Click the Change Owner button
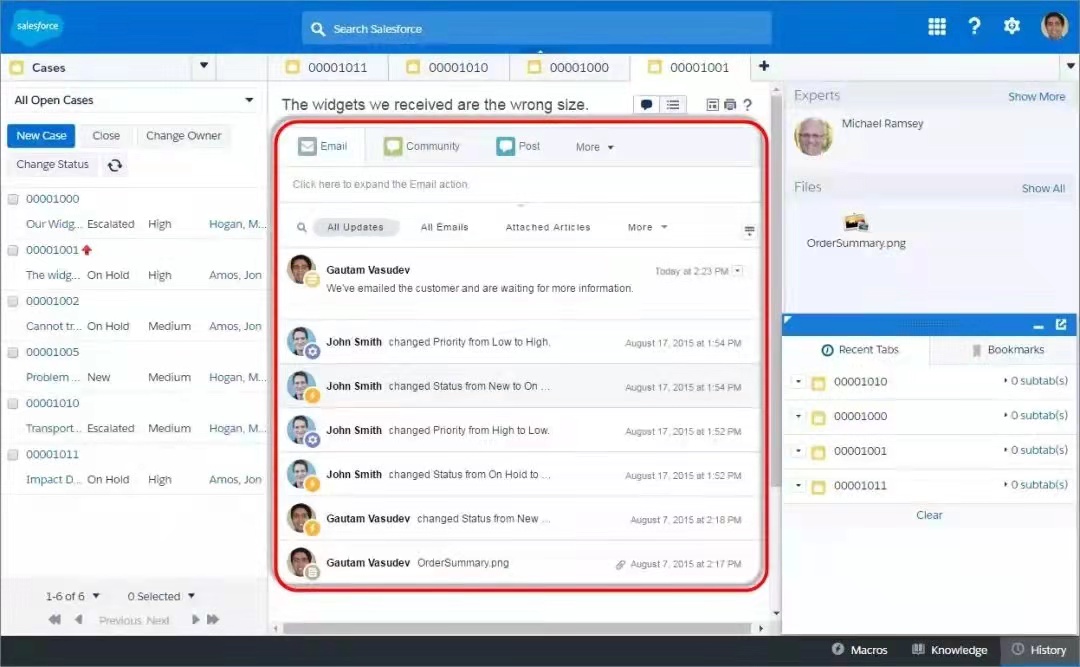Image resolution: width=1080 pixels, height=667 pixels. point(183,136)
